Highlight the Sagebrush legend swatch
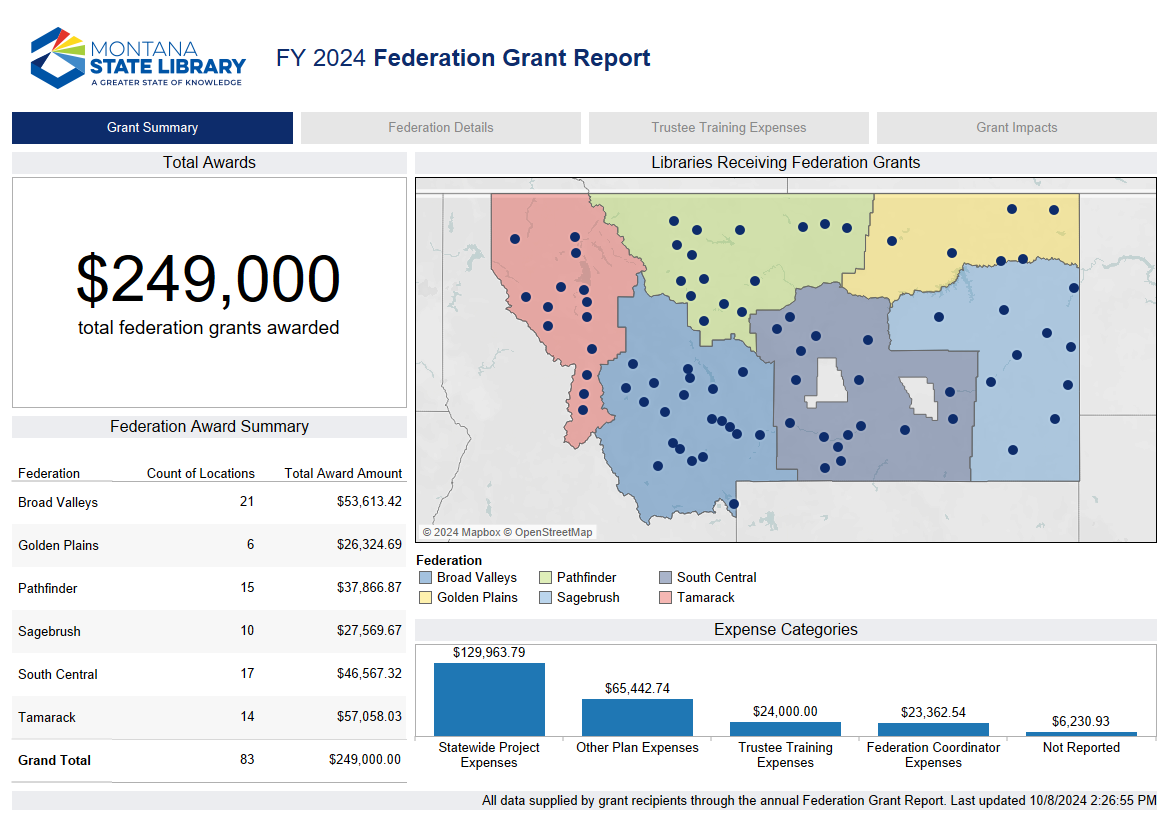 point(546,598)
